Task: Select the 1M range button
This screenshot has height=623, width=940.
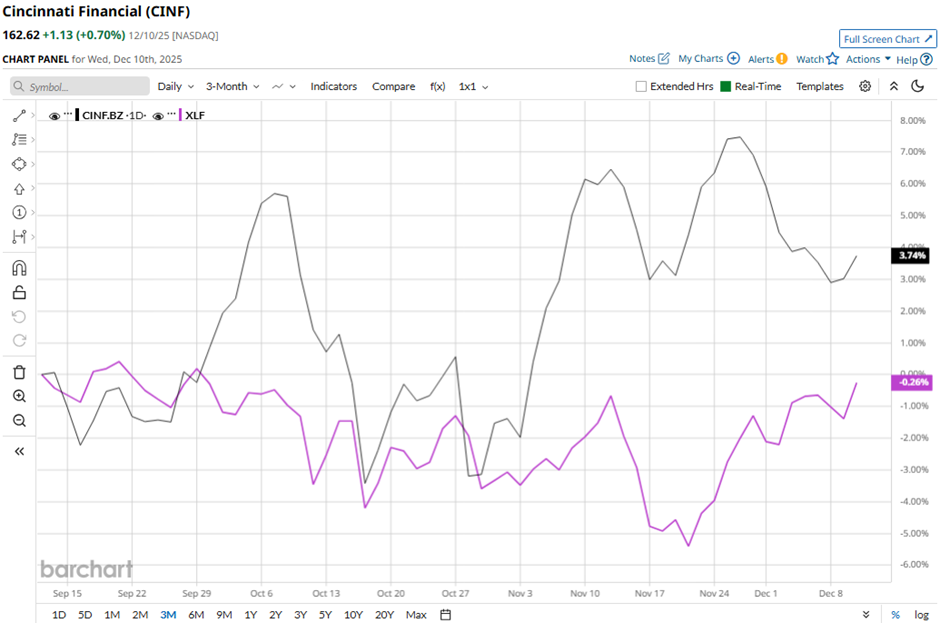Action: [112, 615]
